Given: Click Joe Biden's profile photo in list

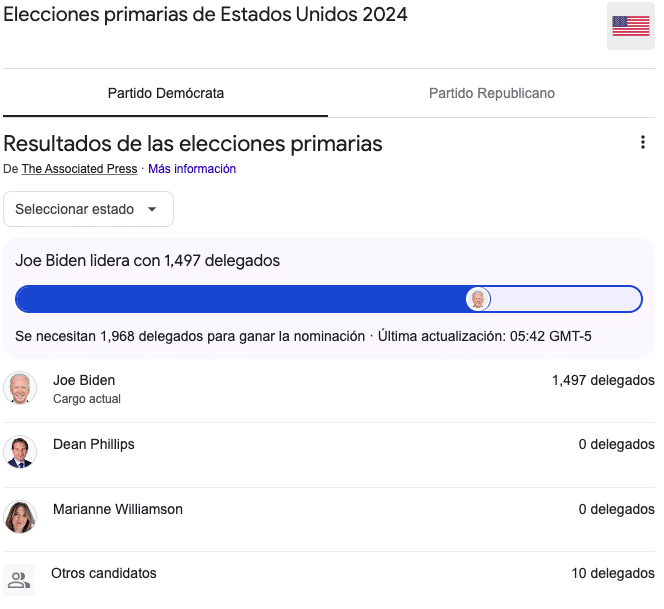Looking at the screenshot, I should point(20,388).
